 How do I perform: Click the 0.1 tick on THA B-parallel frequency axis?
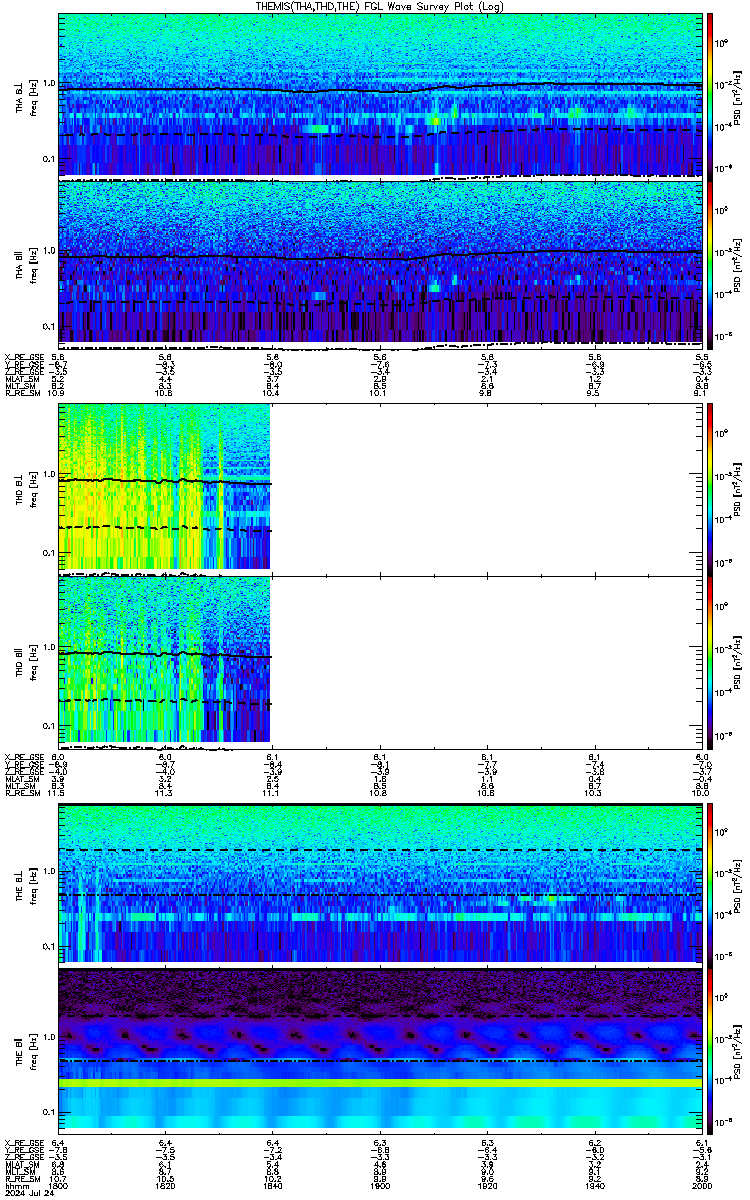[48, 326]
